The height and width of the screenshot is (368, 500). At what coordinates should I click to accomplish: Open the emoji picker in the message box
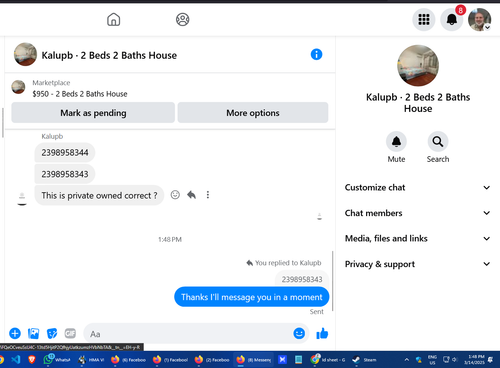tap(299, 333)
